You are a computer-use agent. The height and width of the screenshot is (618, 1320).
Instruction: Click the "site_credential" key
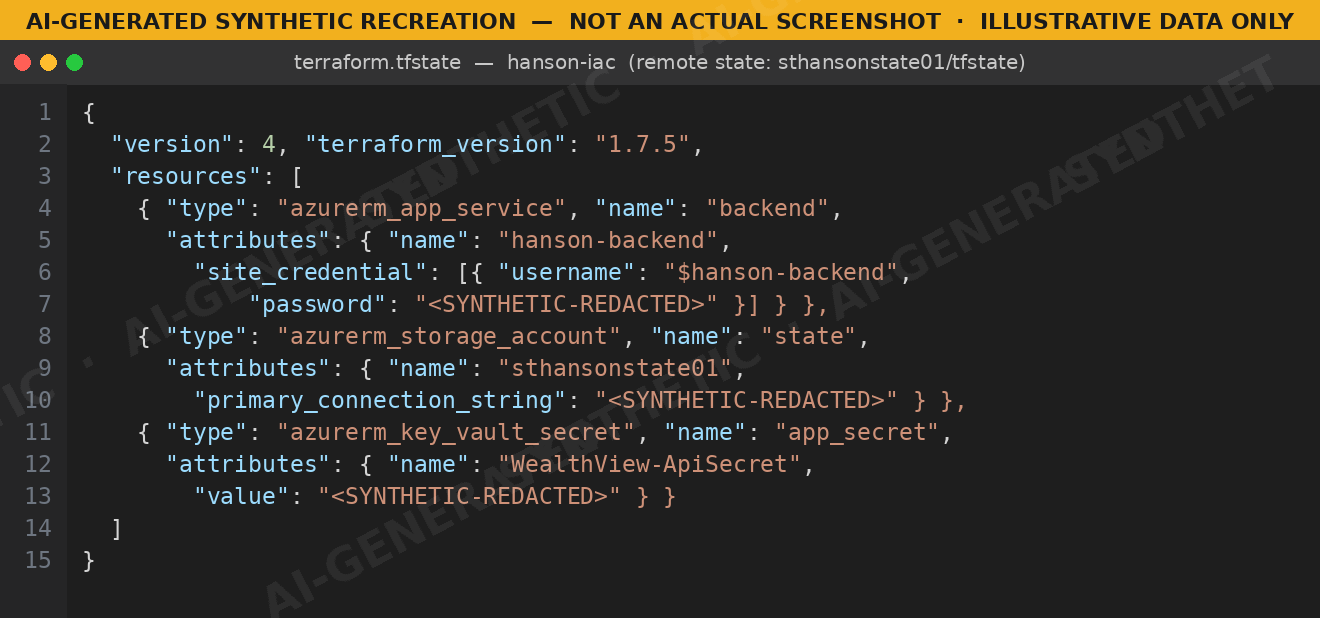tap(311, 272)
